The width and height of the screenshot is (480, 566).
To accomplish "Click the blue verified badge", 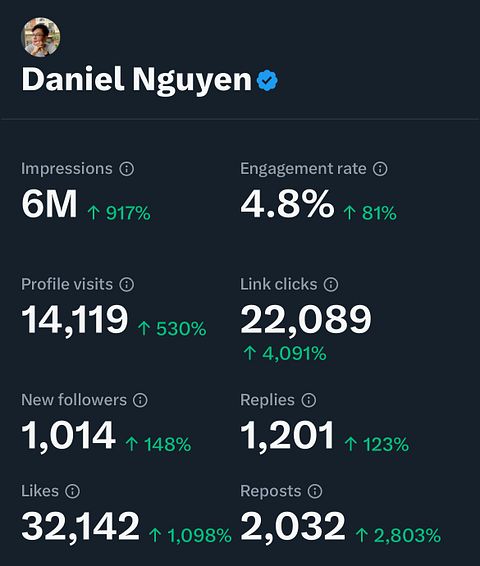I will coord(267,80).
